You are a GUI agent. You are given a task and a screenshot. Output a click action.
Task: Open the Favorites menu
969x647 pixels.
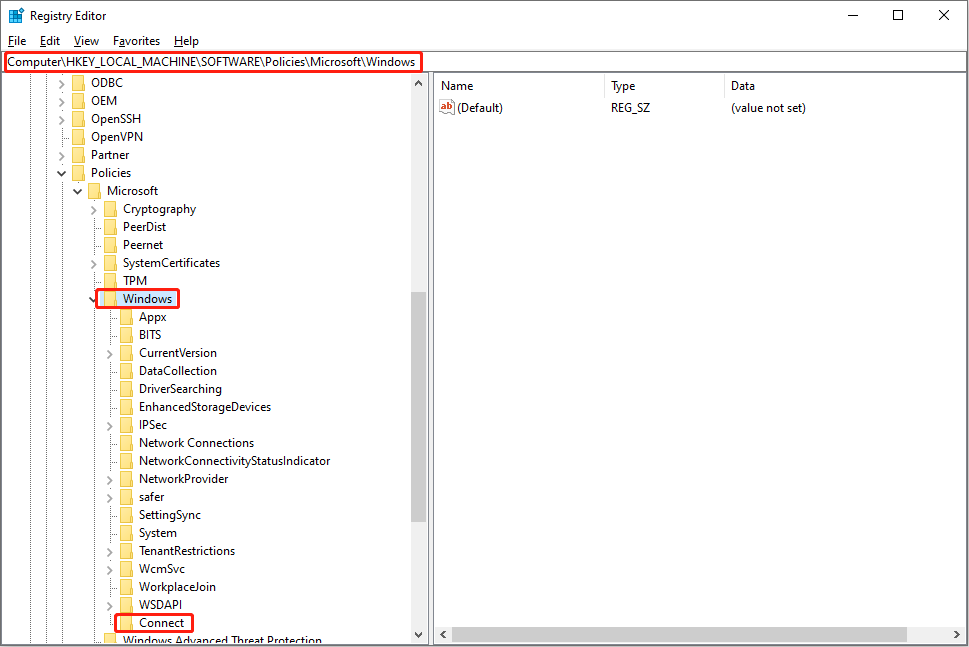click(136, 41)
